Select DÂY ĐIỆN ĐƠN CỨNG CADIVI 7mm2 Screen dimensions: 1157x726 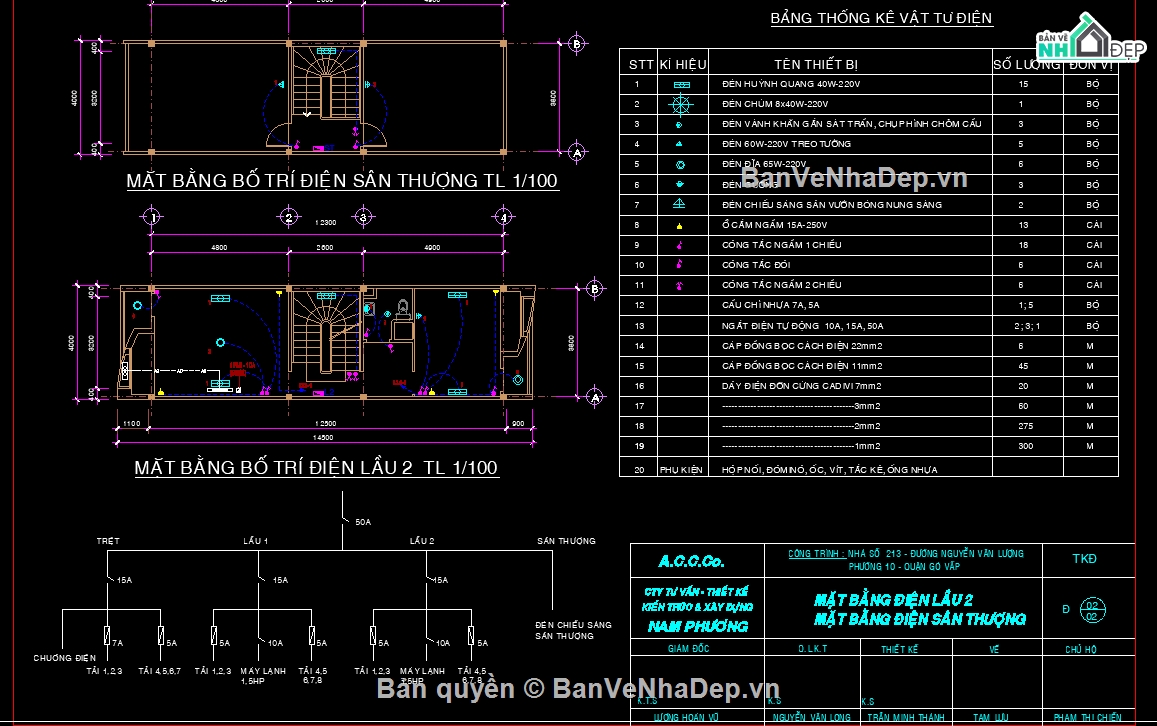tap(801, 386)
